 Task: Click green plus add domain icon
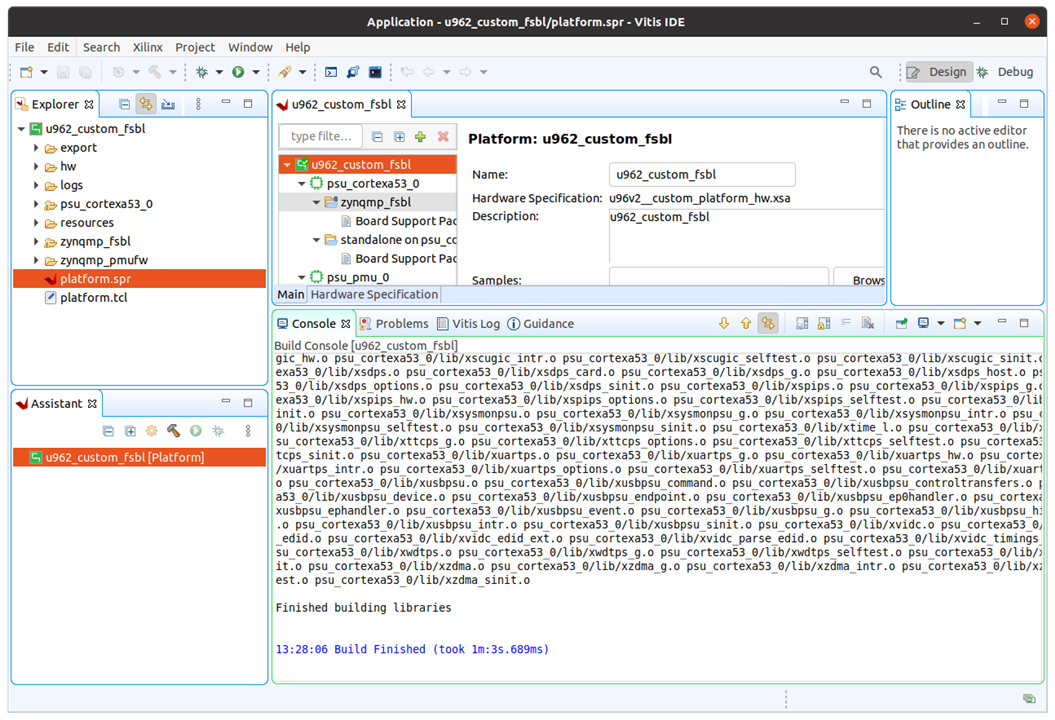(421, 137)
